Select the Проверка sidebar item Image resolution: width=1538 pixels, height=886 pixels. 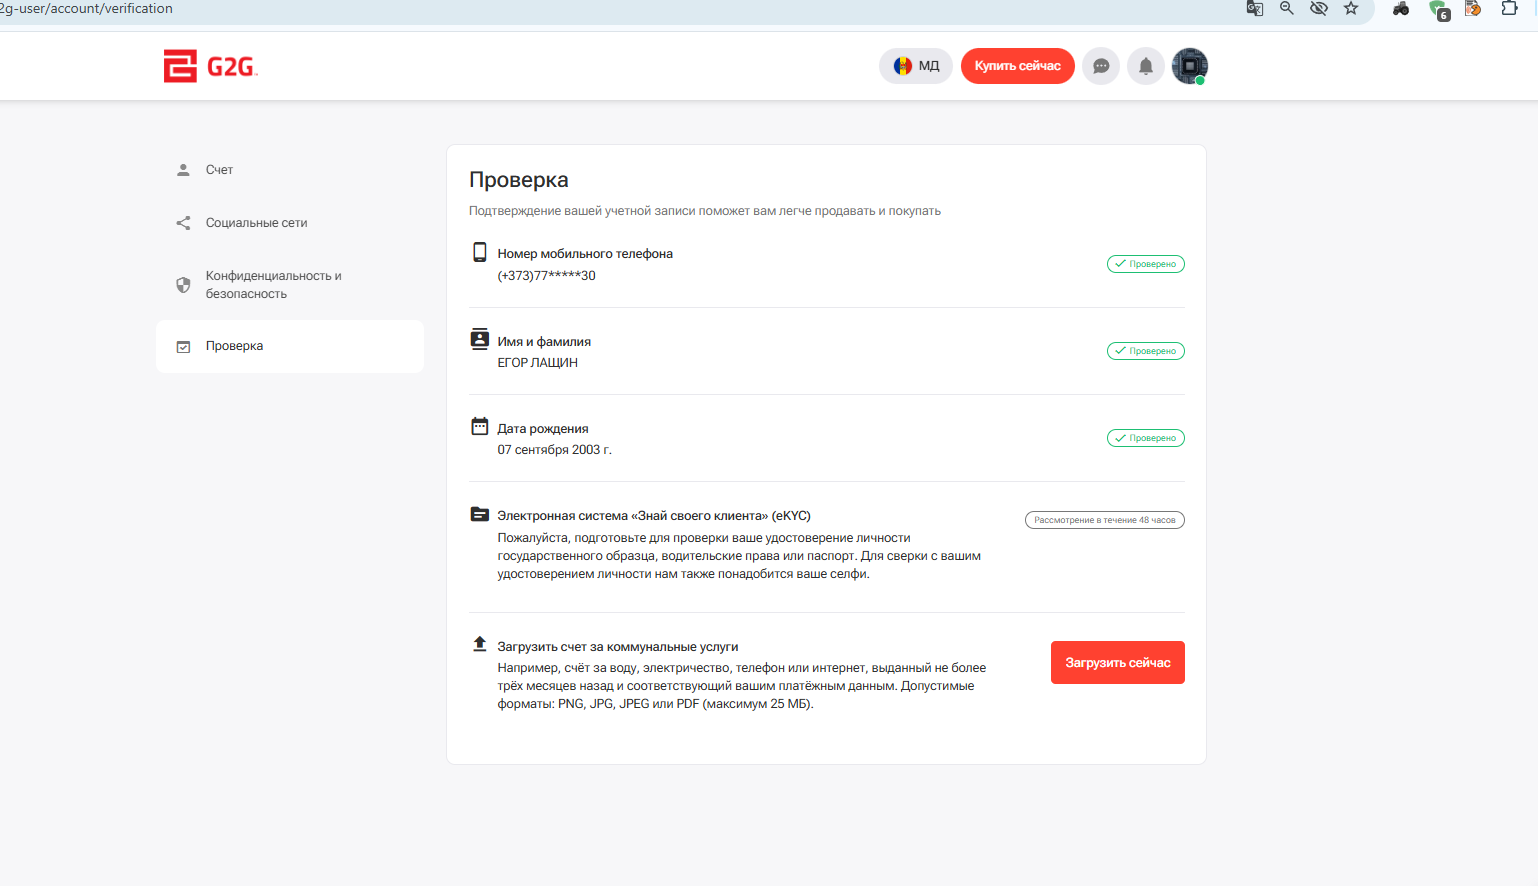(234, 346)
